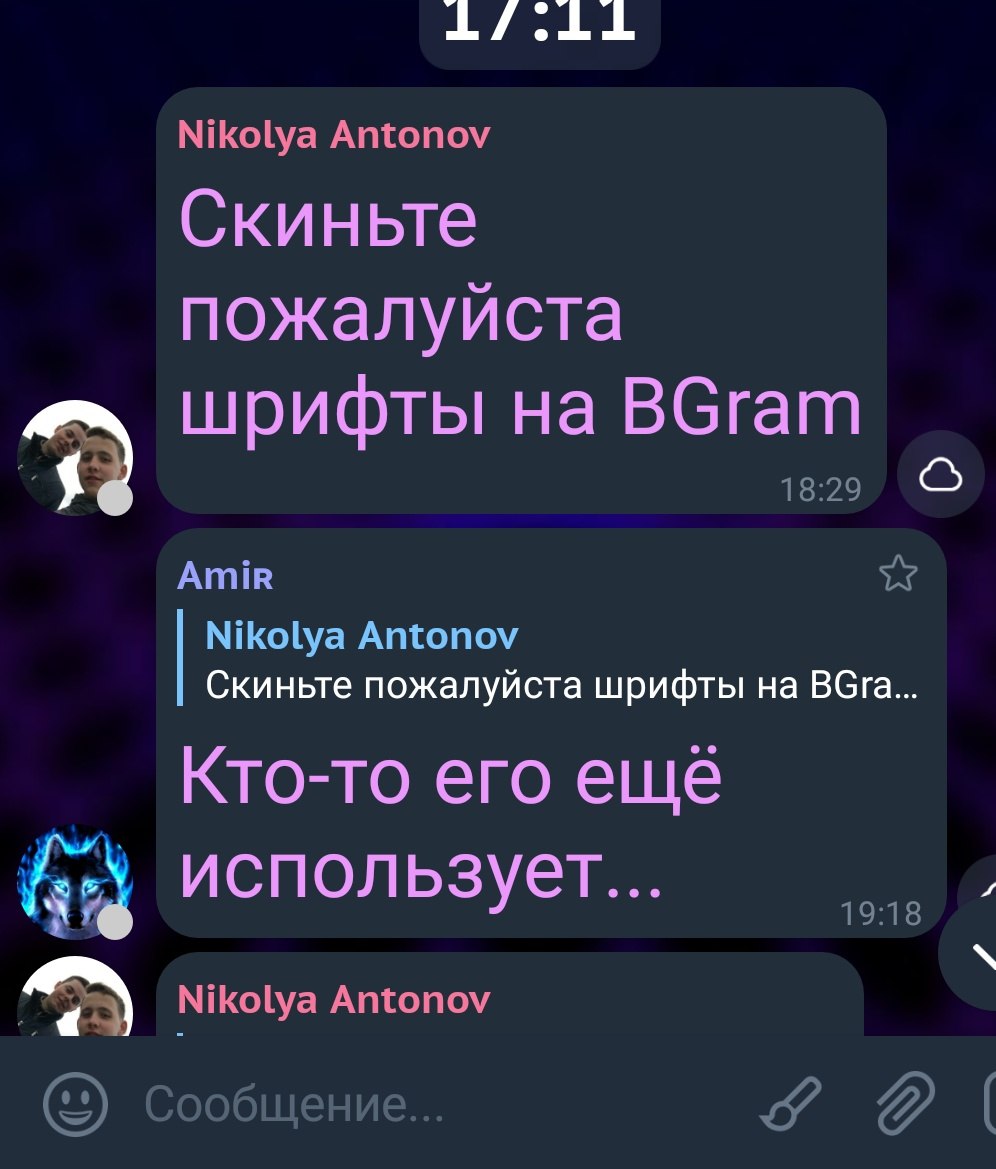Tap the partially hidden icon at right of input bar

[x=990, y=1104]
